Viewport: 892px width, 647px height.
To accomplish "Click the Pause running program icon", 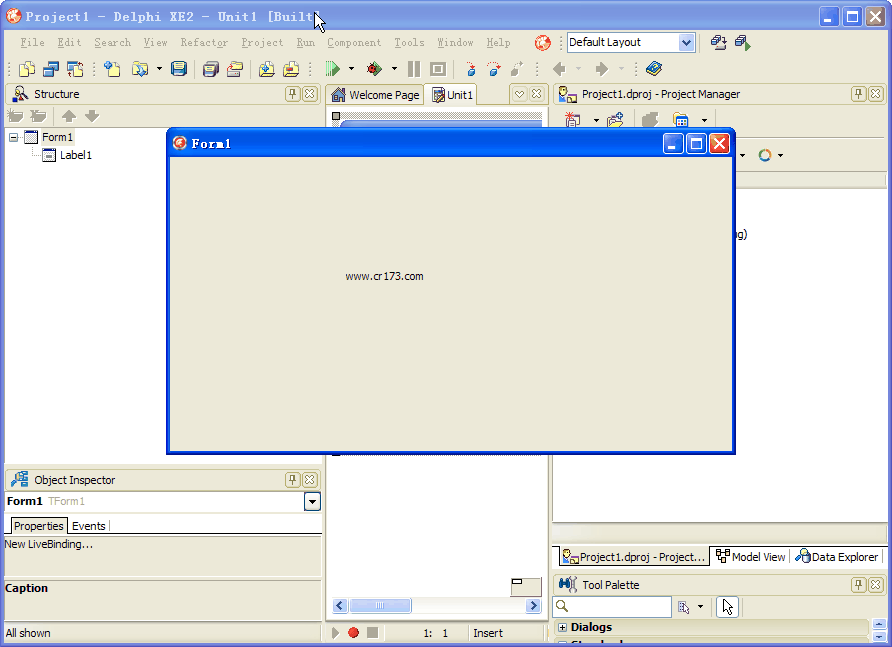I will click(414, 69).
